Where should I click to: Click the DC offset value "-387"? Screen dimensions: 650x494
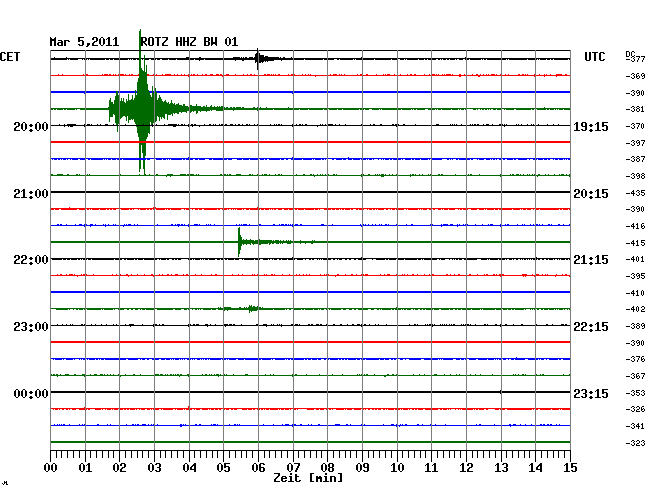635,159
